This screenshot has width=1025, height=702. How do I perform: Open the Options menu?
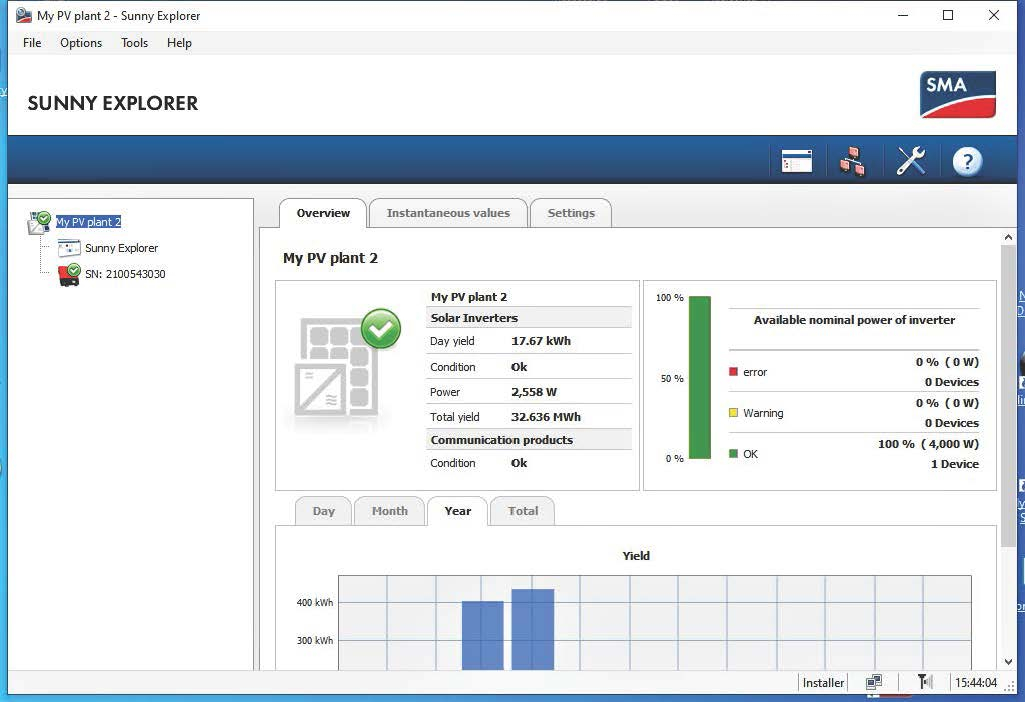(81, 43)
